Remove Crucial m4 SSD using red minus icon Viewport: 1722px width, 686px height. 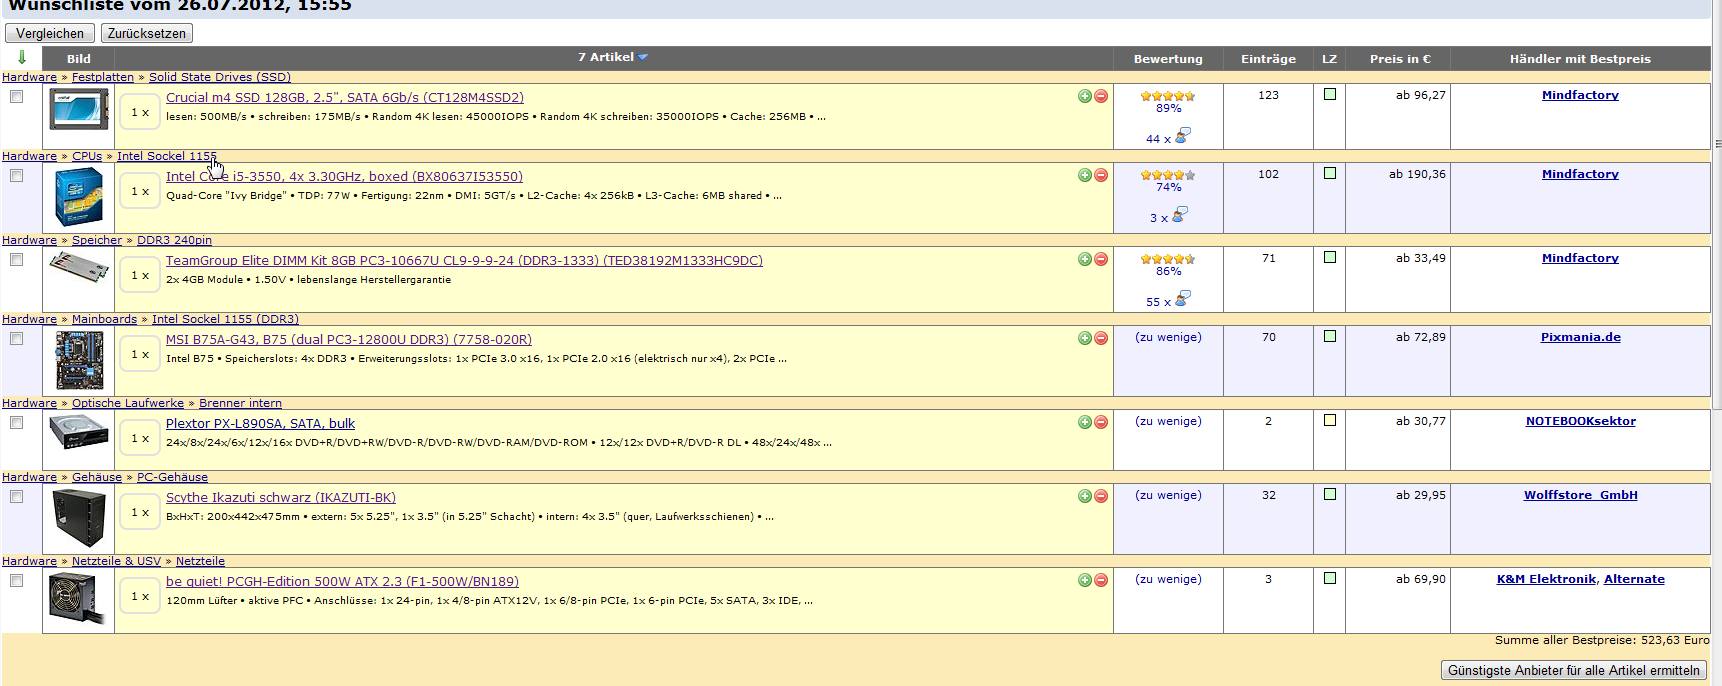click(1101, 96)
